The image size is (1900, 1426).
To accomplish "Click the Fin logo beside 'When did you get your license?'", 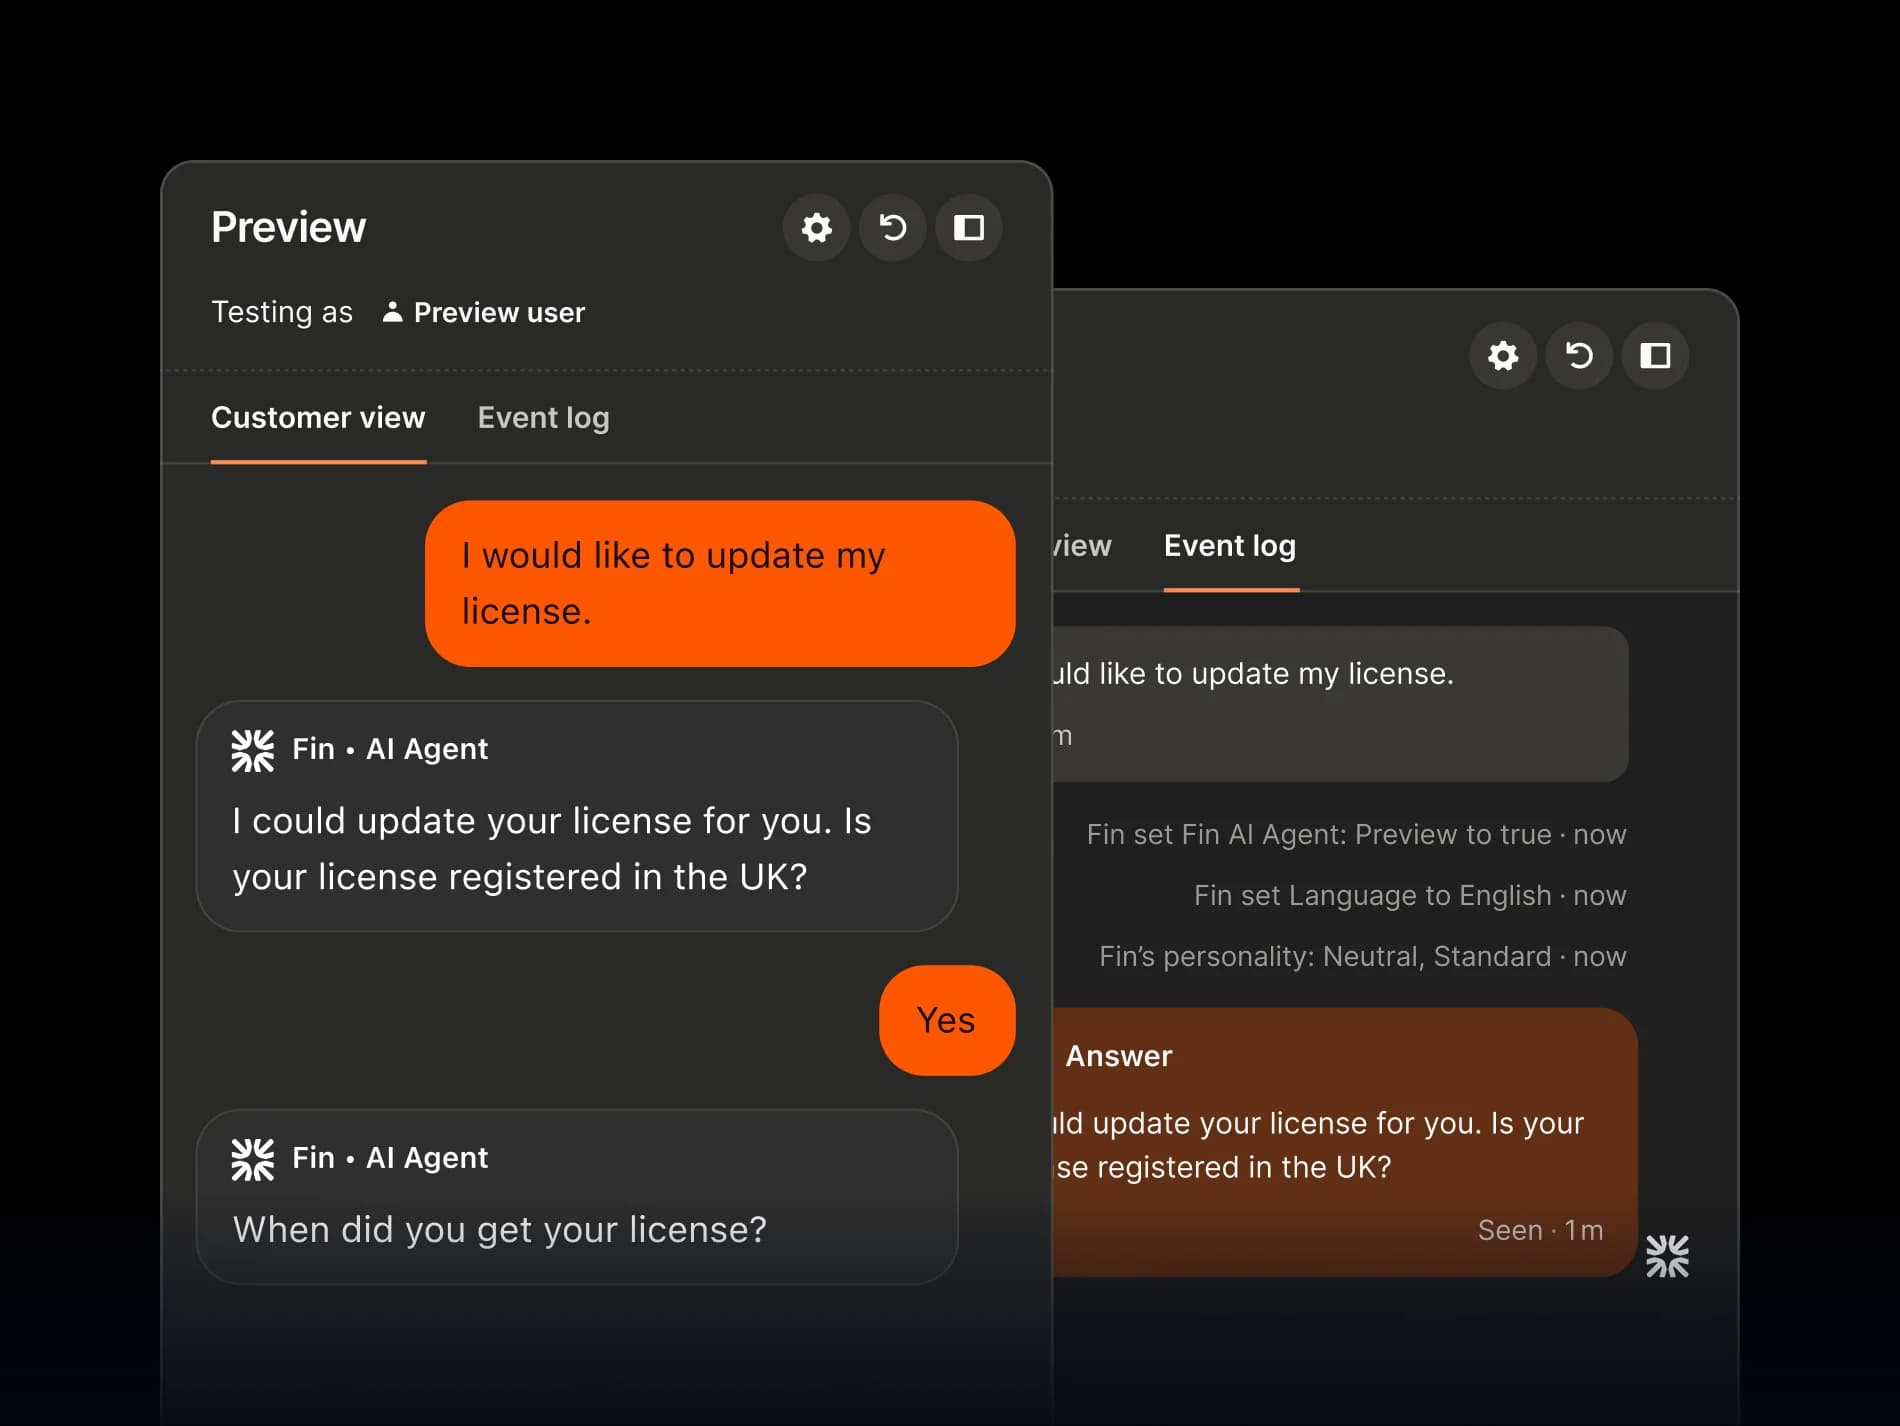I will (252, 1159).
